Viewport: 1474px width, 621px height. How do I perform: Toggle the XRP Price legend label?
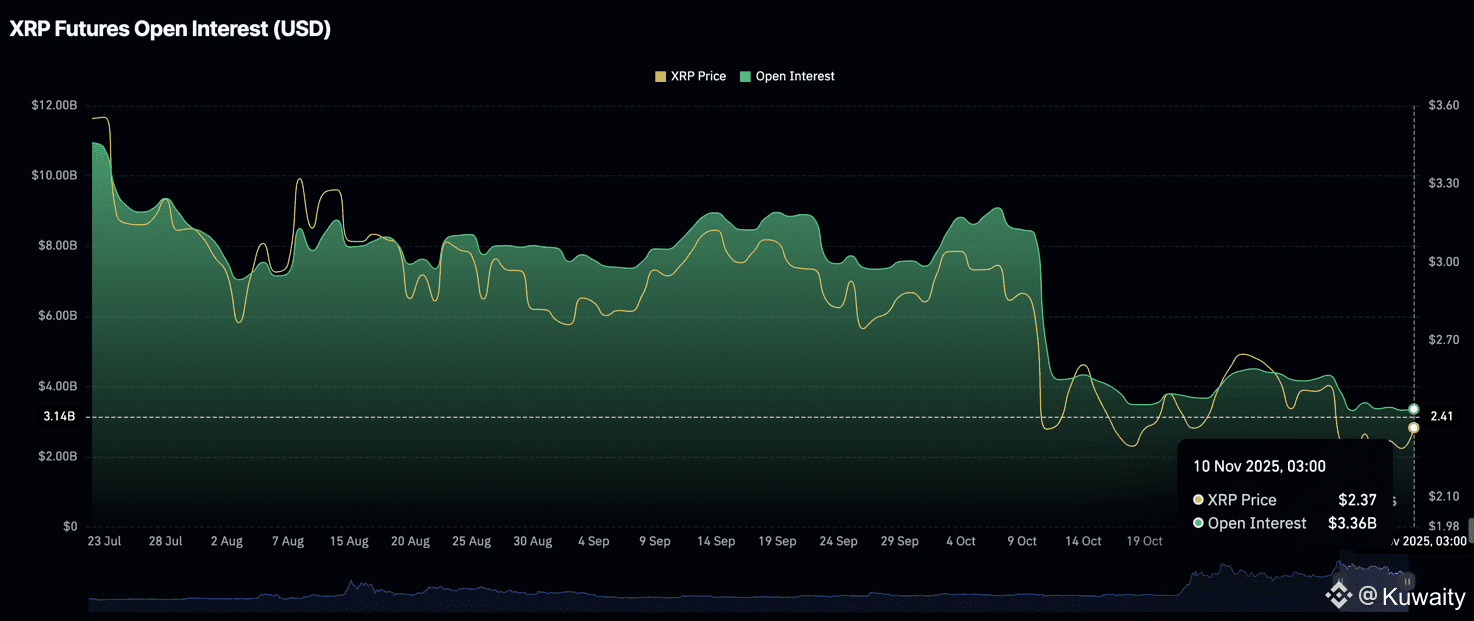(698, 76)
